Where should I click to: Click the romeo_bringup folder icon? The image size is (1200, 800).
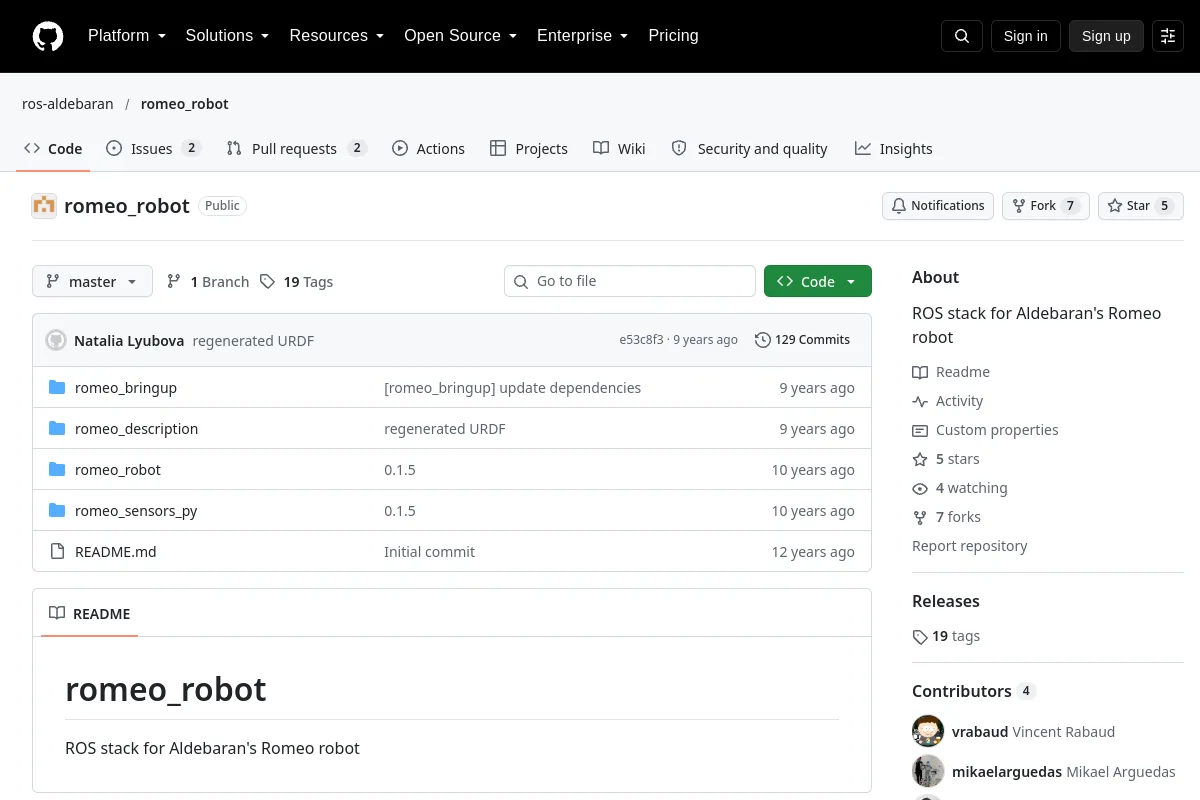(57, 388)
